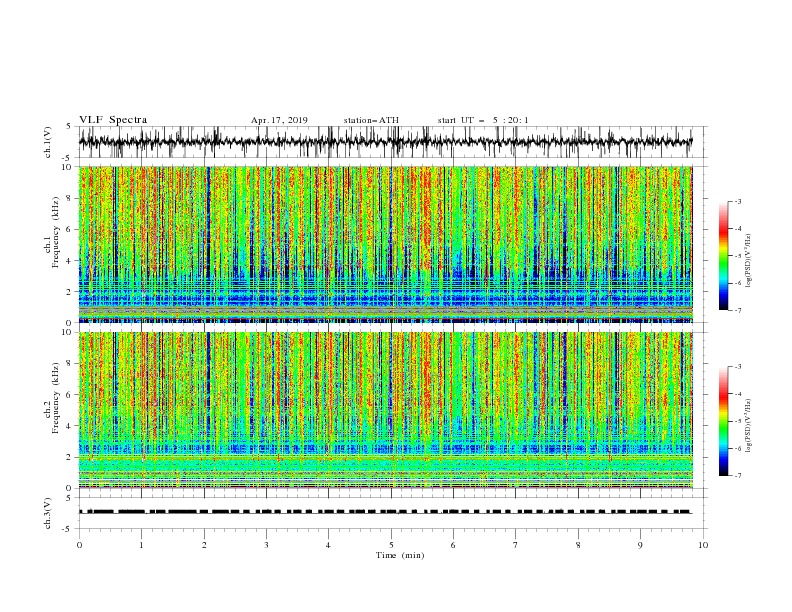Click the time axis tick label "0"
The width and height of the screenshot is (792, 612).
(x=79, y=545)
